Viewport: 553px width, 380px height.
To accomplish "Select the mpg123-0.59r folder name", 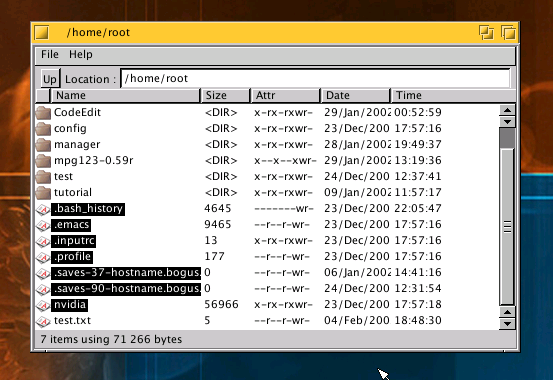I will click(x=93, y=161).
